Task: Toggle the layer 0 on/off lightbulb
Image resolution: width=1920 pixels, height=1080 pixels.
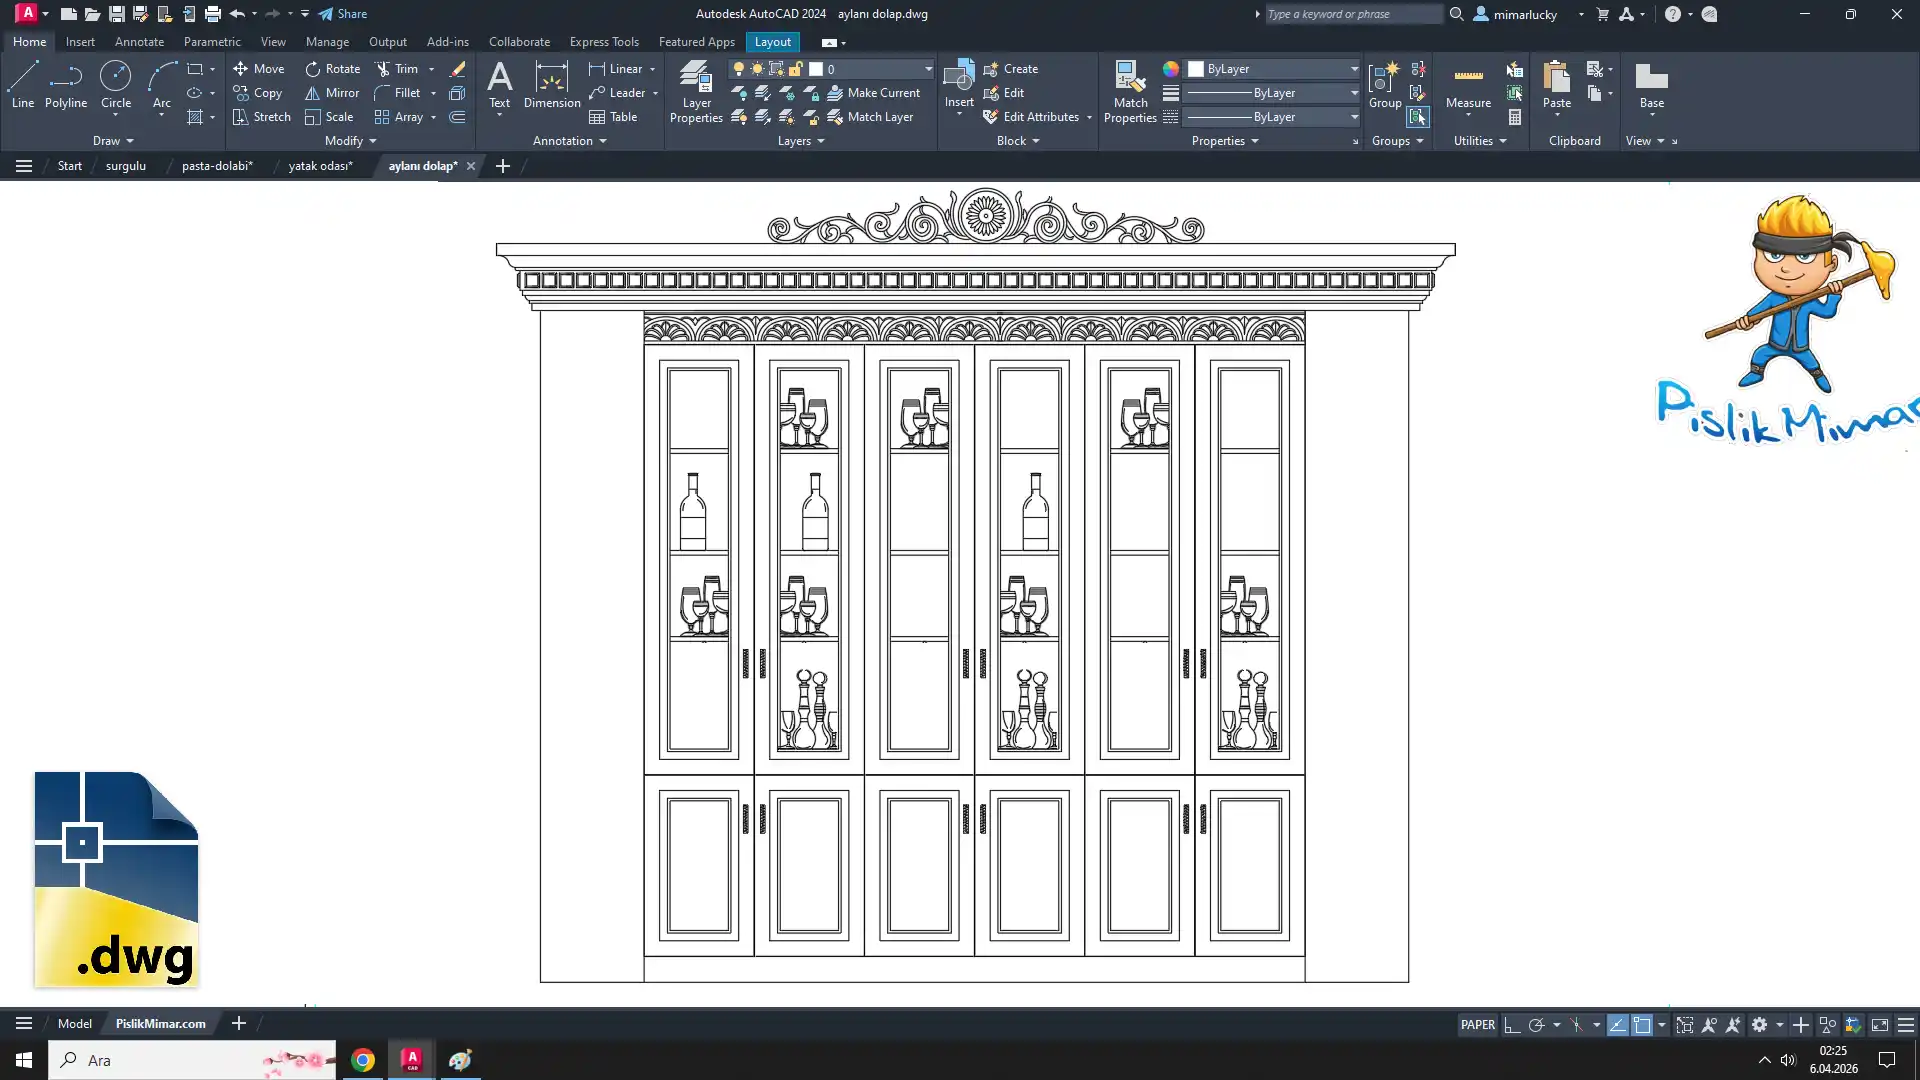Action: coord(739,69)
